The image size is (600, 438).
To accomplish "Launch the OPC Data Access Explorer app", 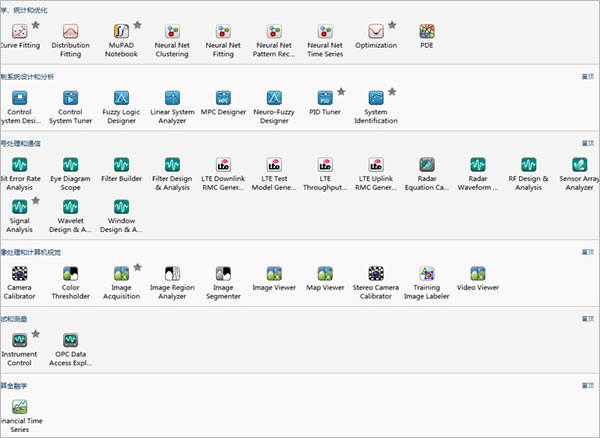I will (x=70, y=340).
